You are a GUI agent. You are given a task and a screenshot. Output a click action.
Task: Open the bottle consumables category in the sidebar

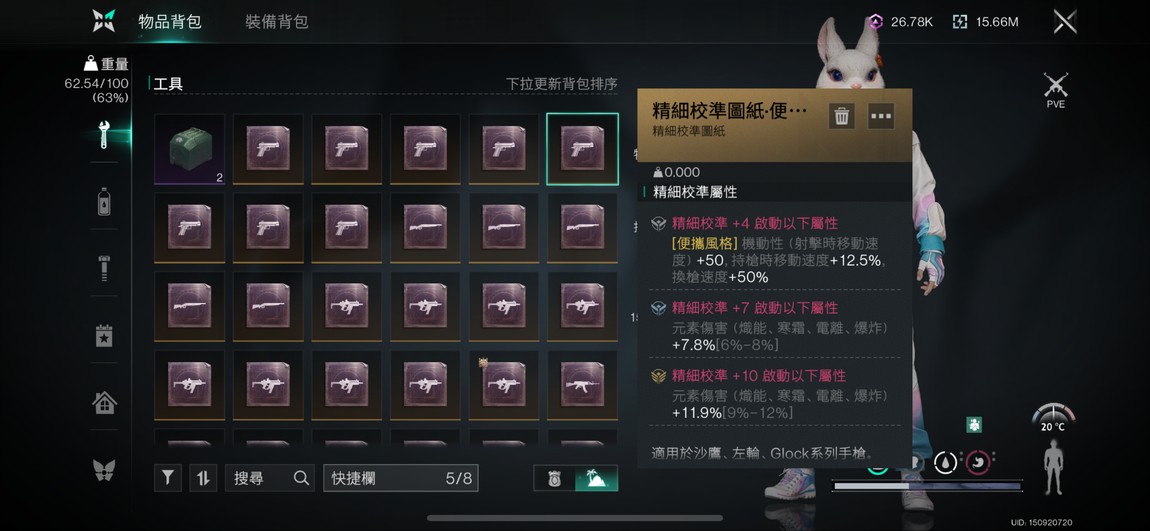103,201
